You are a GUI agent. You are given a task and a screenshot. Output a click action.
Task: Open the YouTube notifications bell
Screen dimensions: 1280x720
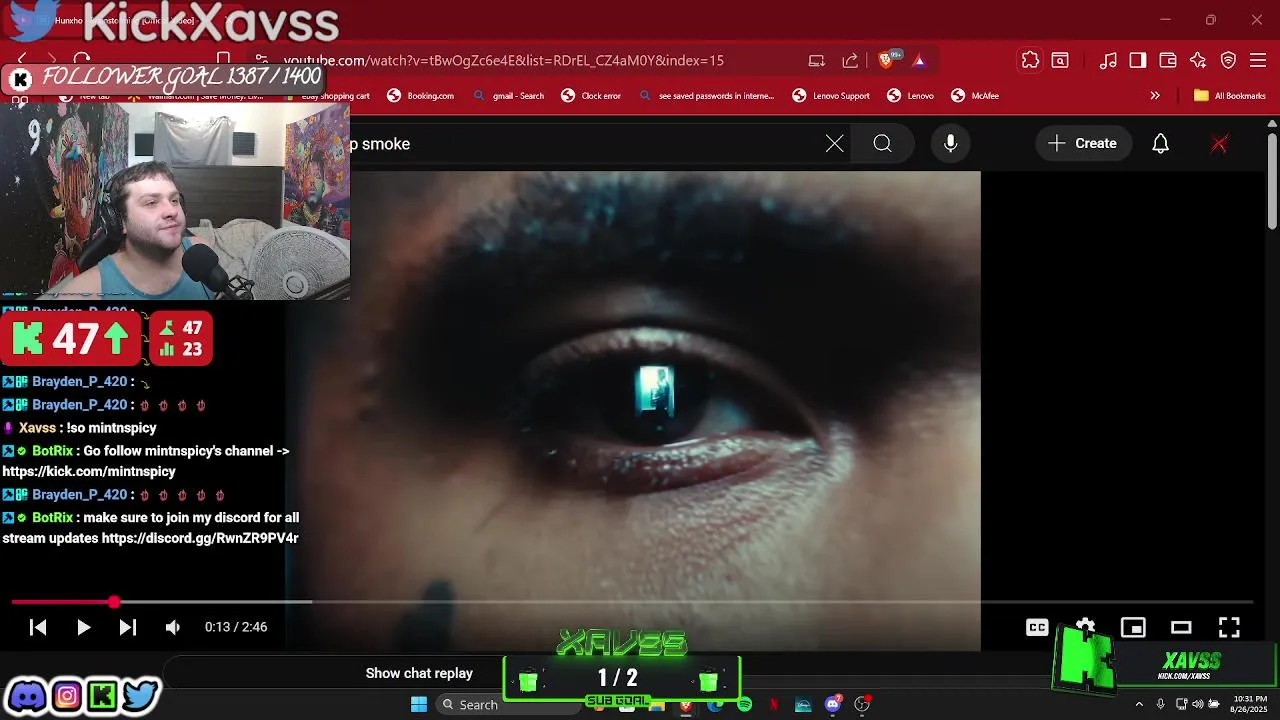point(1160,144)
